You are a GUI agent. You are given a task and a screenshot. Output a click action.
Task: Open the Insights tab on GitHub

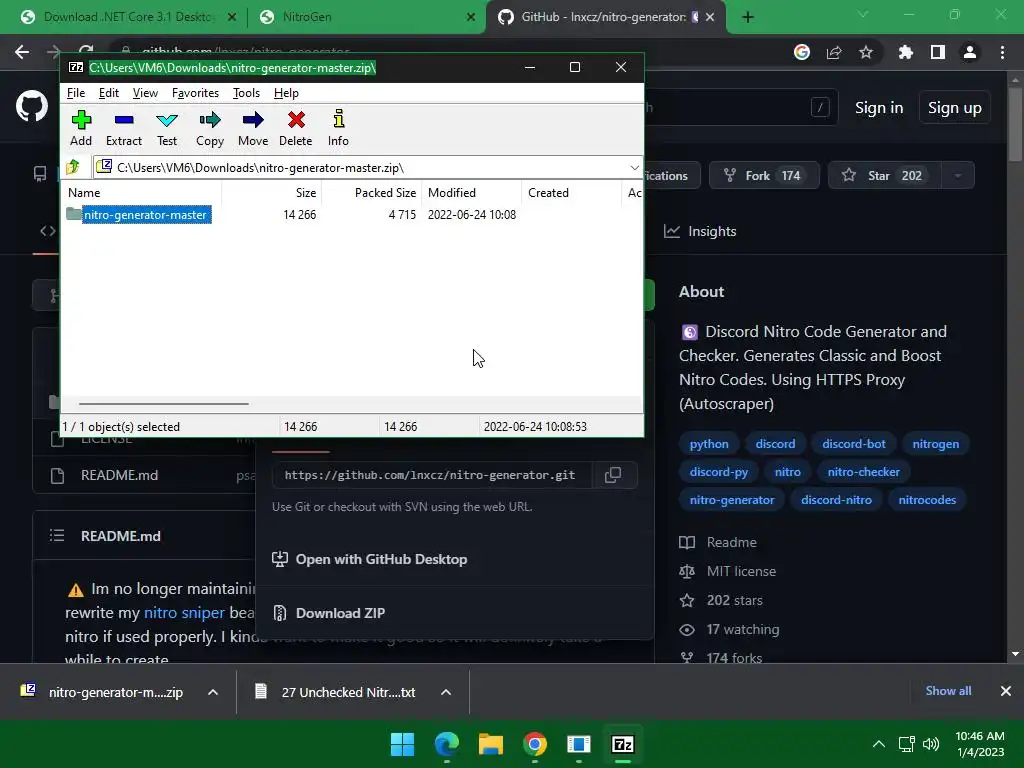coord(700,231)
